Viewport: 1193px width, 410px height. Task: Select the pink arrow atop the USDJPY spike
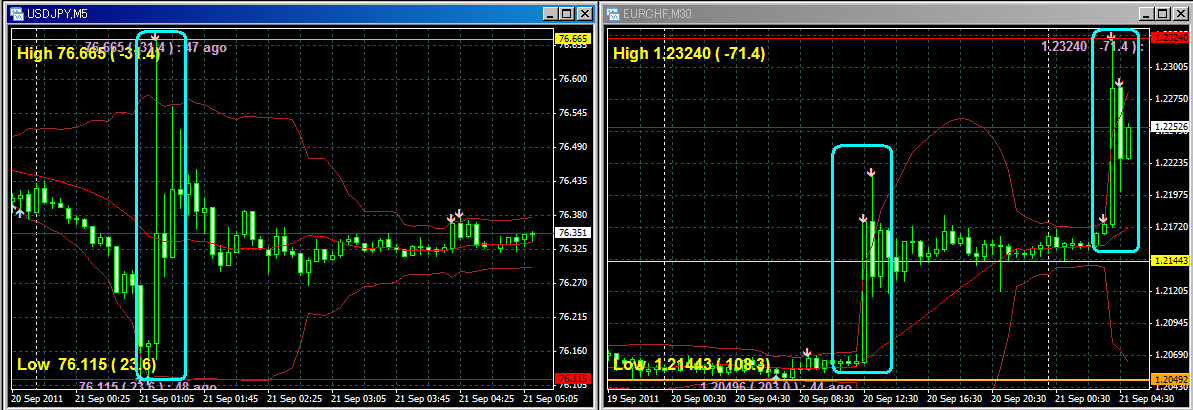(155, 38)
